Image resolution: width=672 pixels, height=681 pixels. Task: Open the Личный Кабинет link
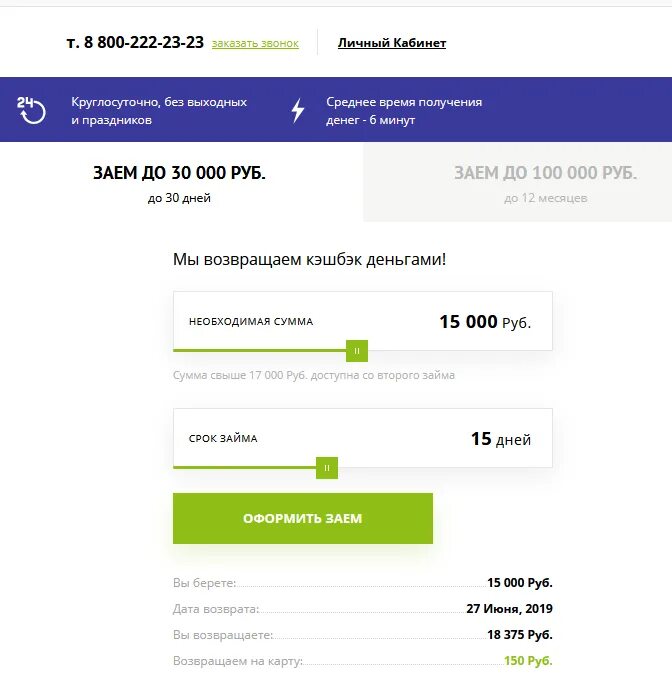(392, 43)
